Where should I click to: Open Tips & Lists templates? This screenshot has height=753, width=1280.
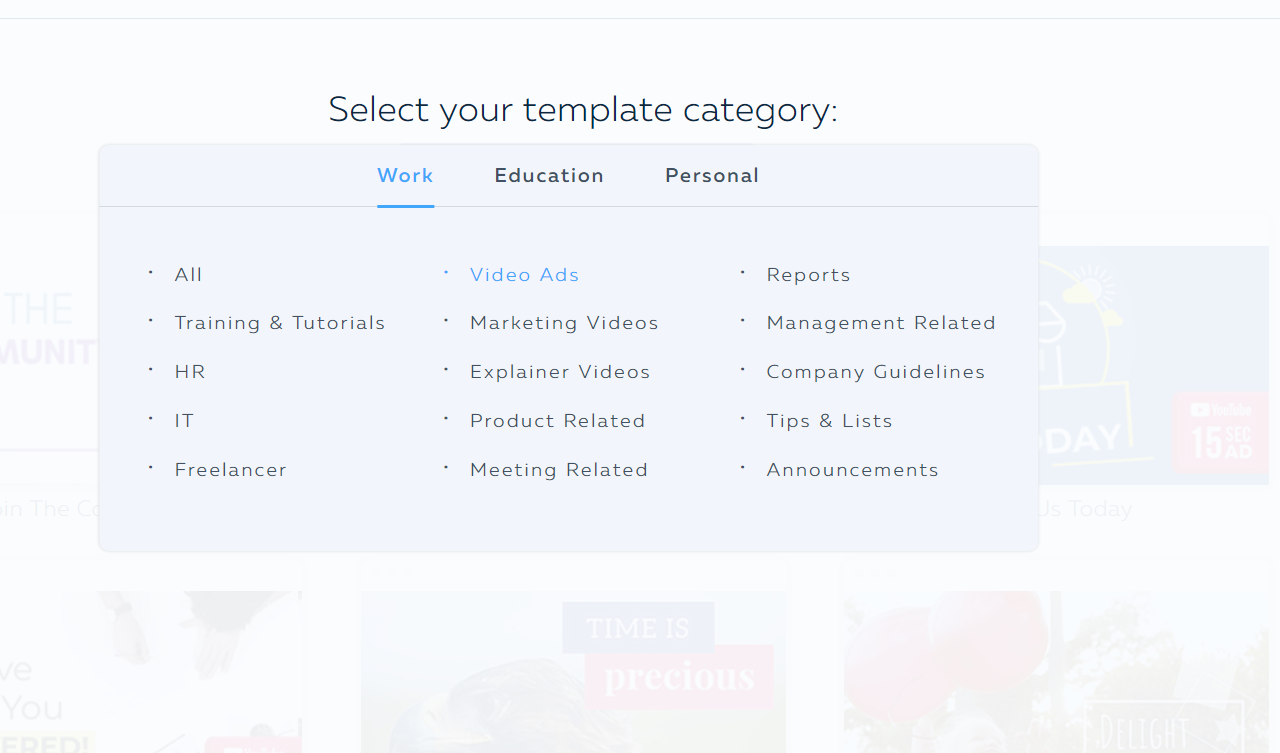(x=829, y=421)
